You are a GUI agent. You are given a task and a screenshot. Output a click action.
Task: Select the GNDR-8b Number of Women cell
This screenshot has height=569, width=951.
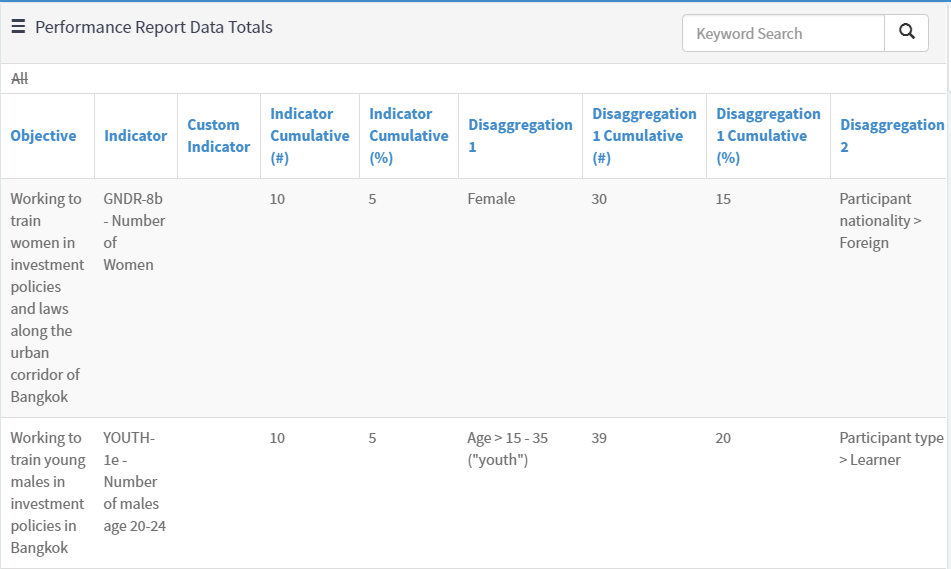coord(134,232)
